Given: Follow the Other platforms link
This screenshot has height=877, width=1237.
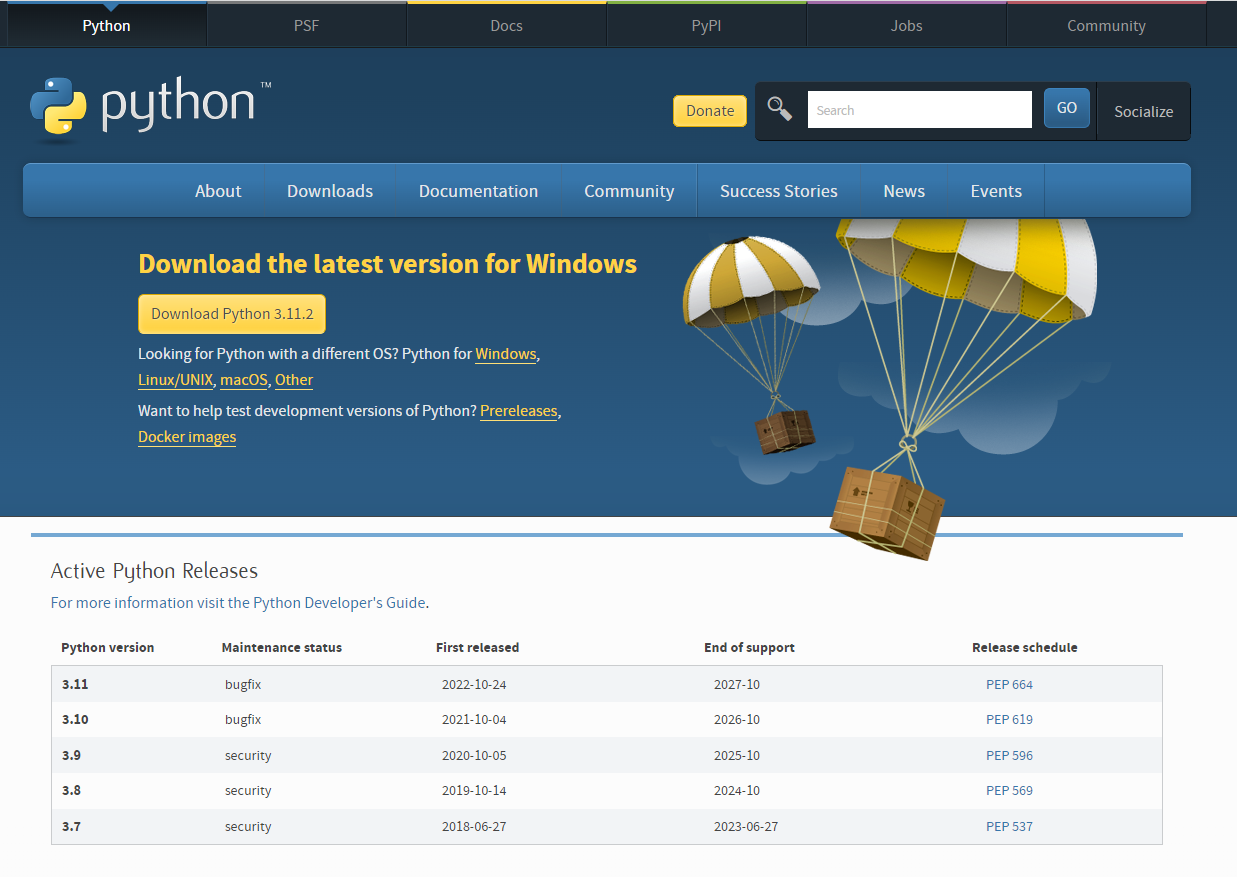Looking at the screenshot, I should (x=294, y=380).
